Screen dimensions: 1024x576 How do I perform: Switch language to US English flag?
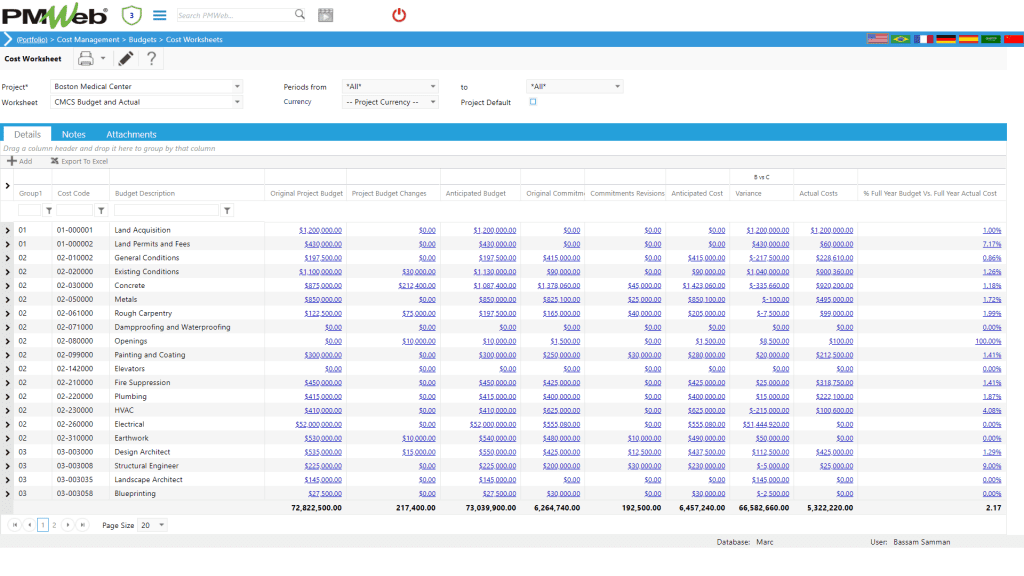coord(878,39)
